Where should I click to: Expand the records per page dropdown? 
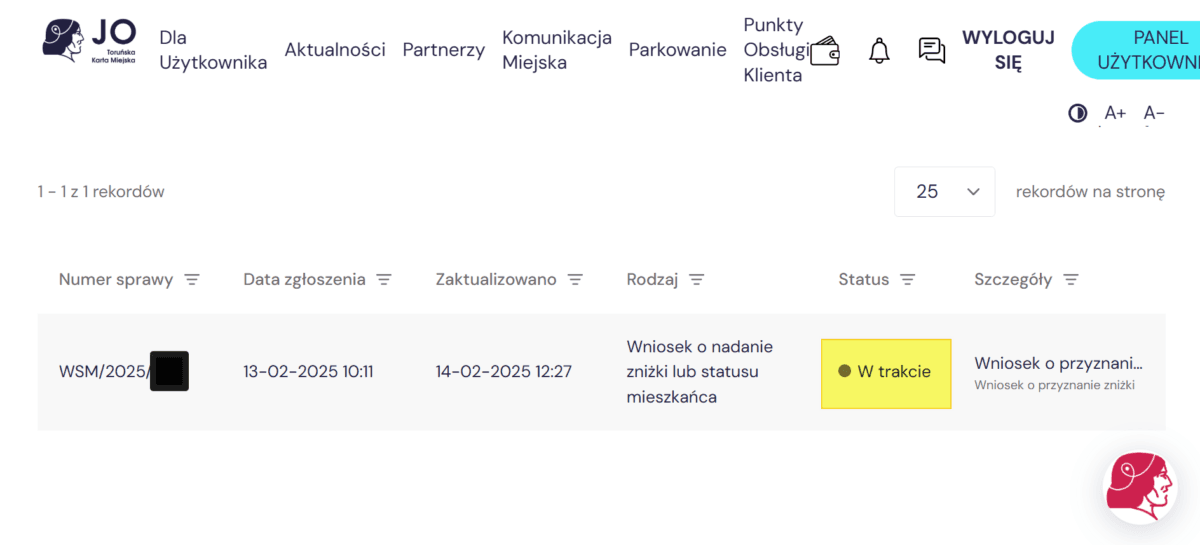(944, 192)
